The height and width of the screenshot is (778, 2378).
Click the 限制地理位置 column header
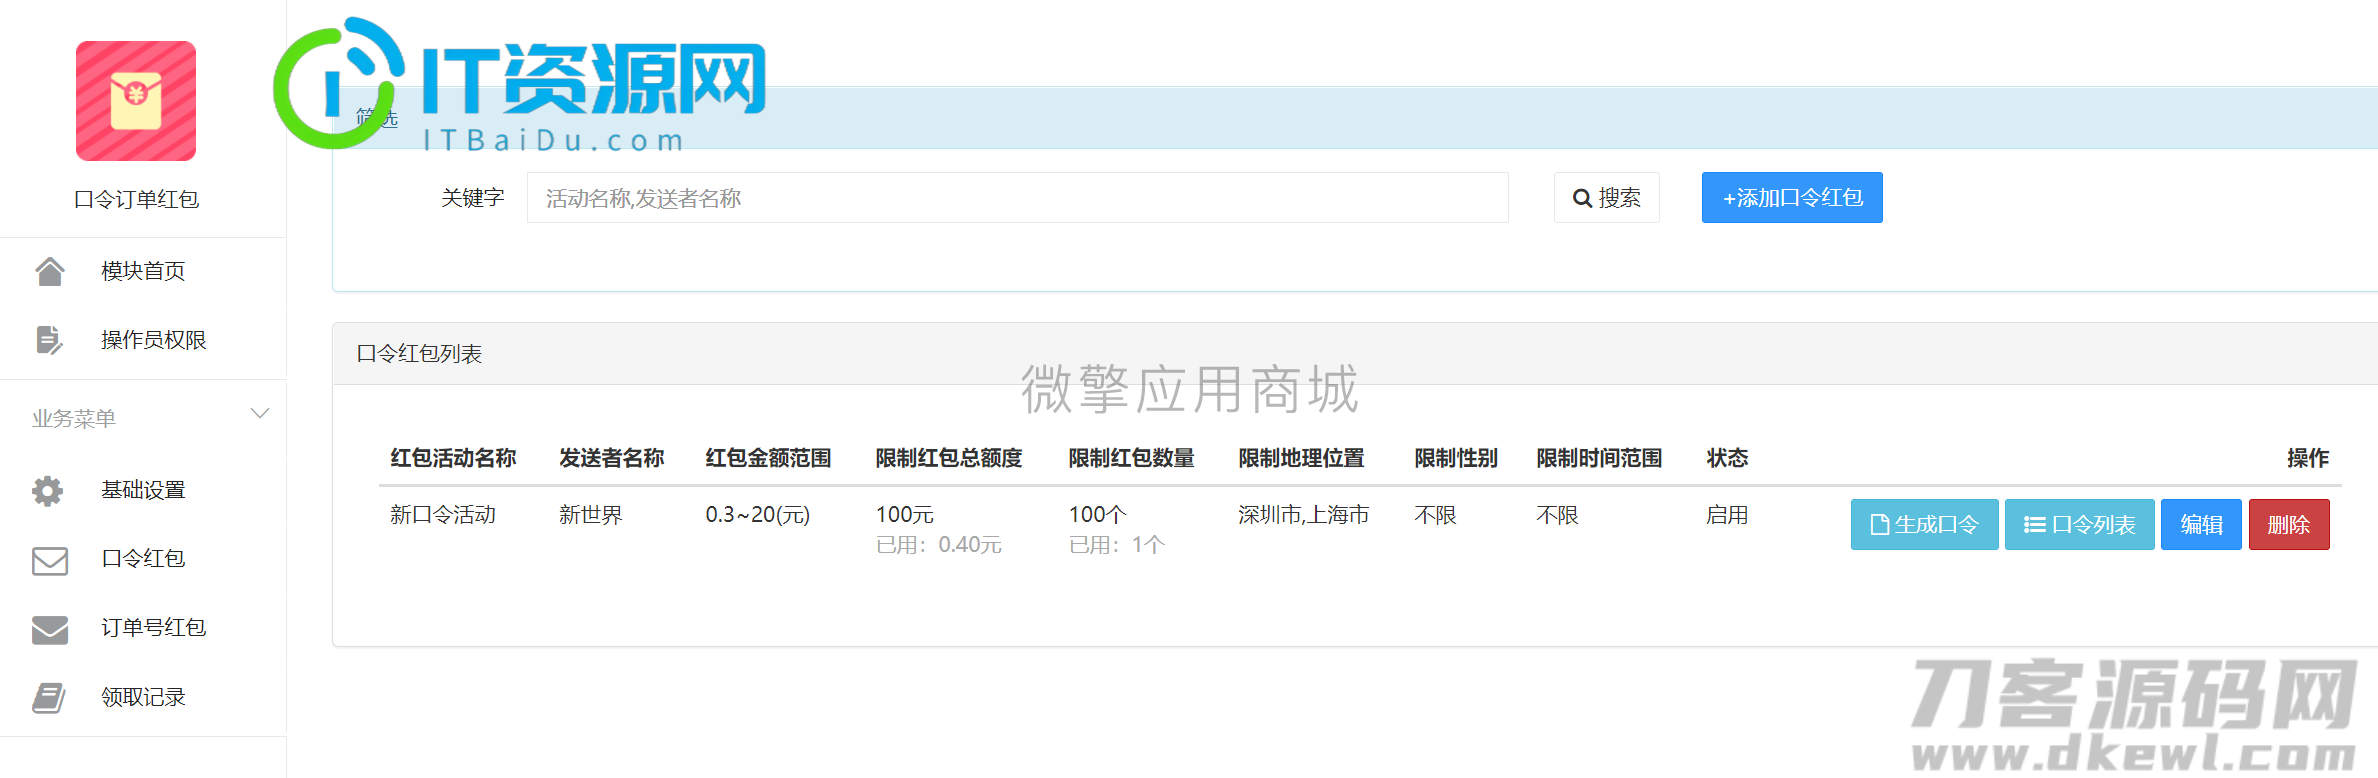click(x=1301, y=458)
